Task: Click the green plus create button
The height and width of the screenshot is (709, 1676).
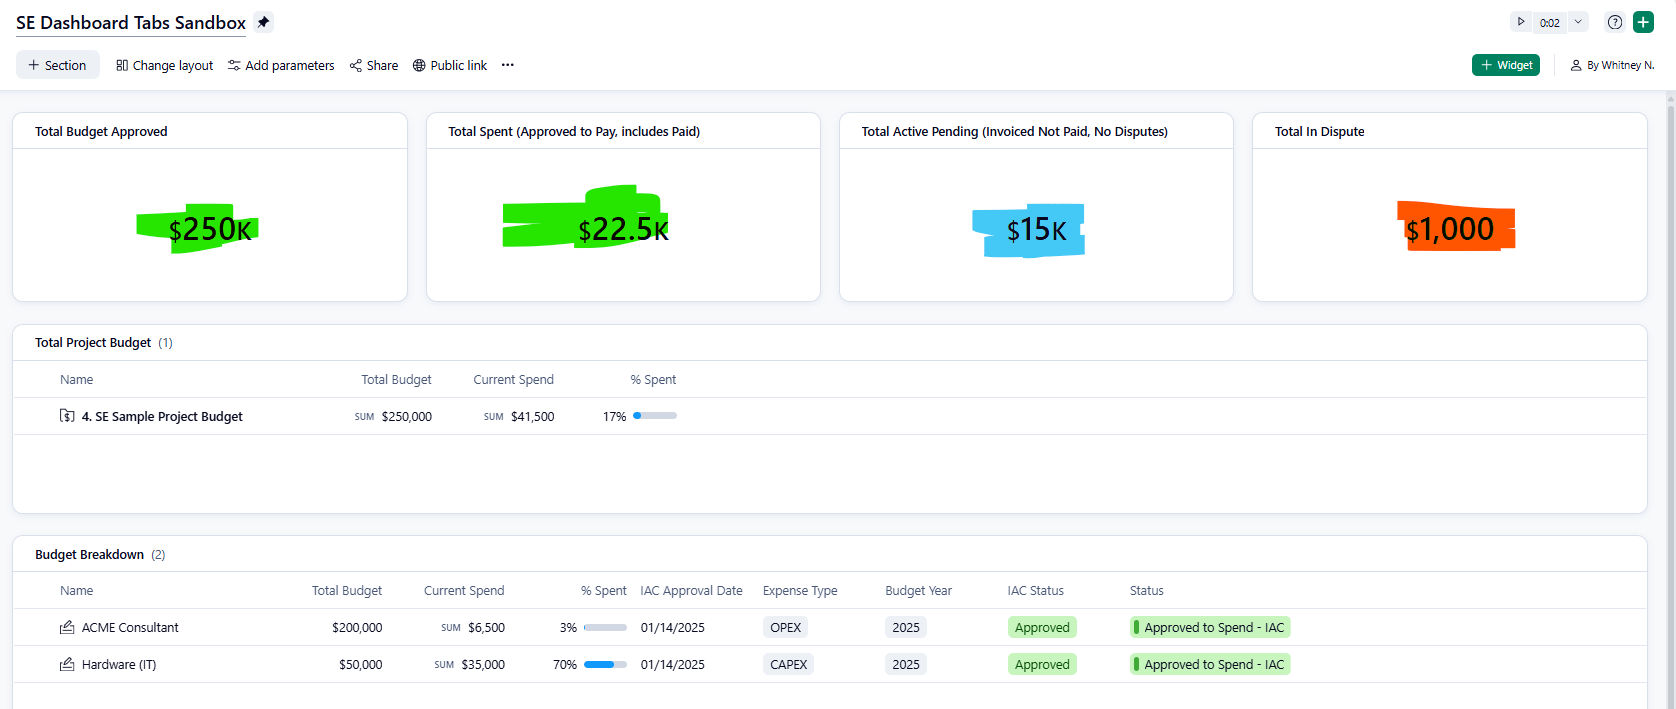Action: tap(1643, 22)
